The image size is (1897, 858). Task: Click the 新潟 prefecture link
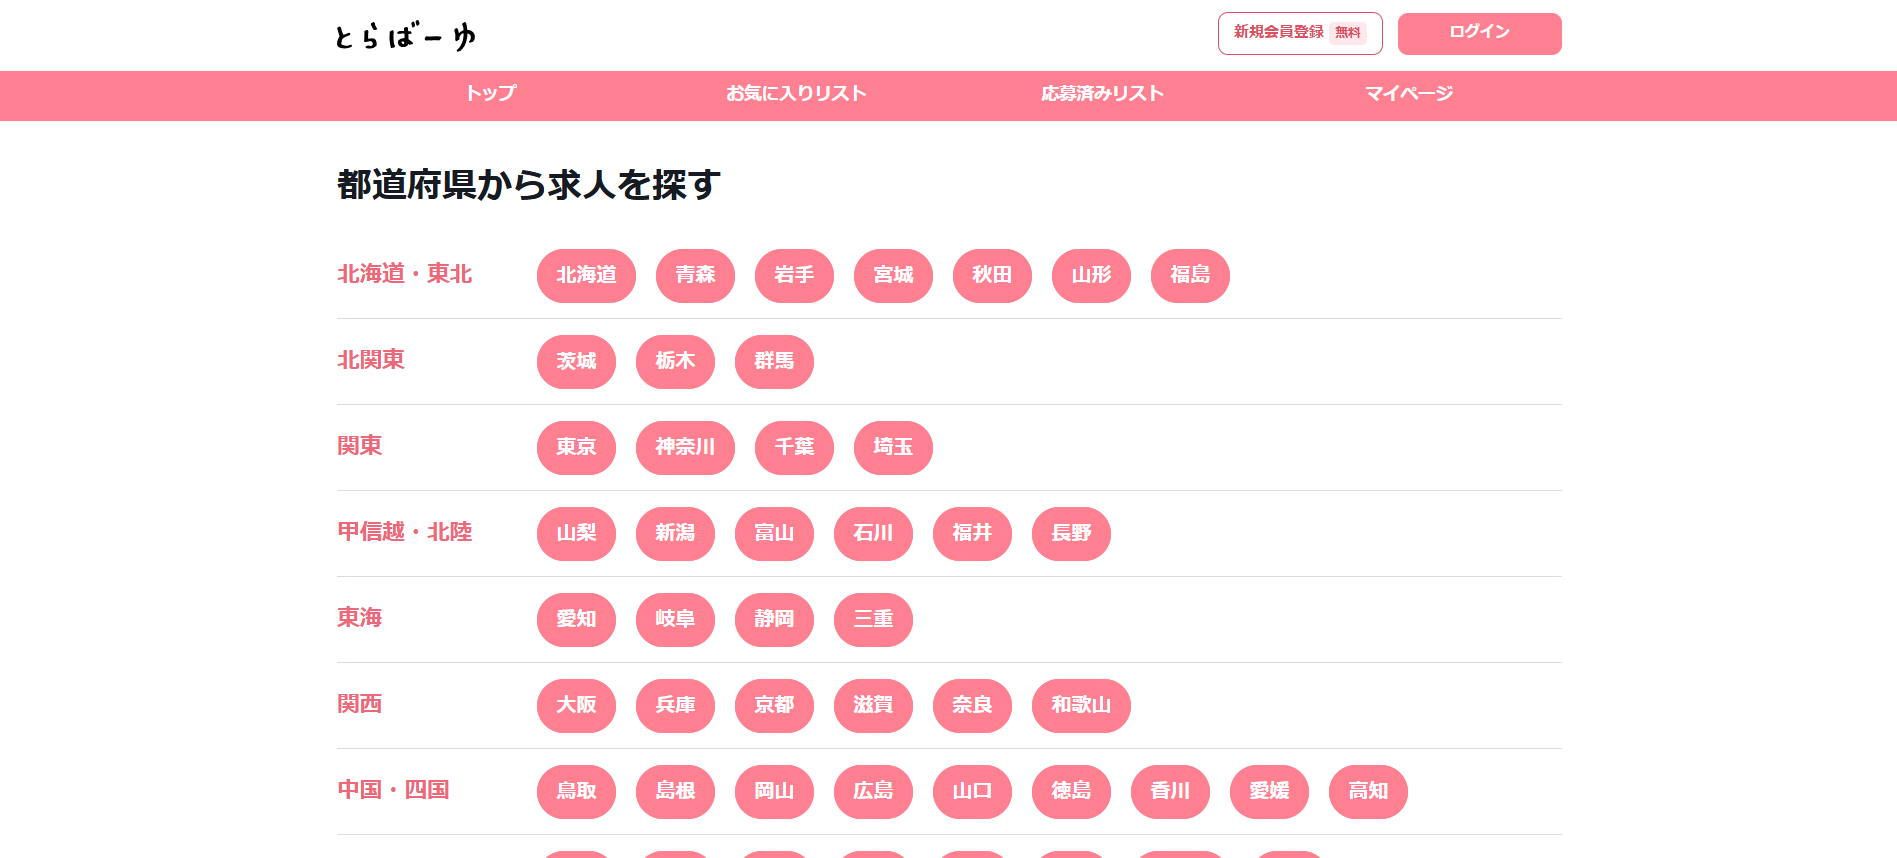[x=675, y=533]
